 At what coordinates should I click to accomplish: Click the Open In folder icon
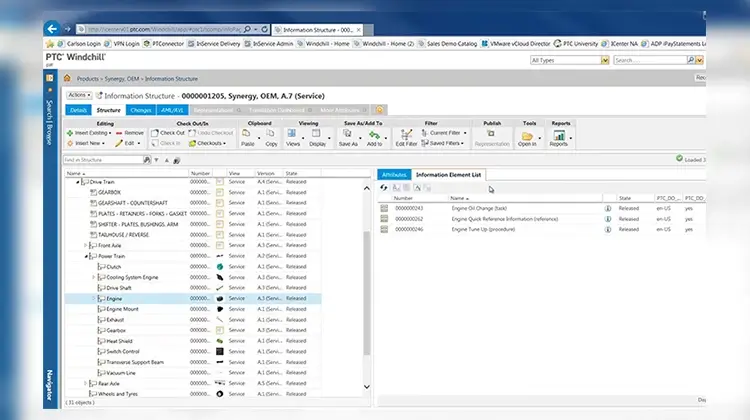click(527, 137)
